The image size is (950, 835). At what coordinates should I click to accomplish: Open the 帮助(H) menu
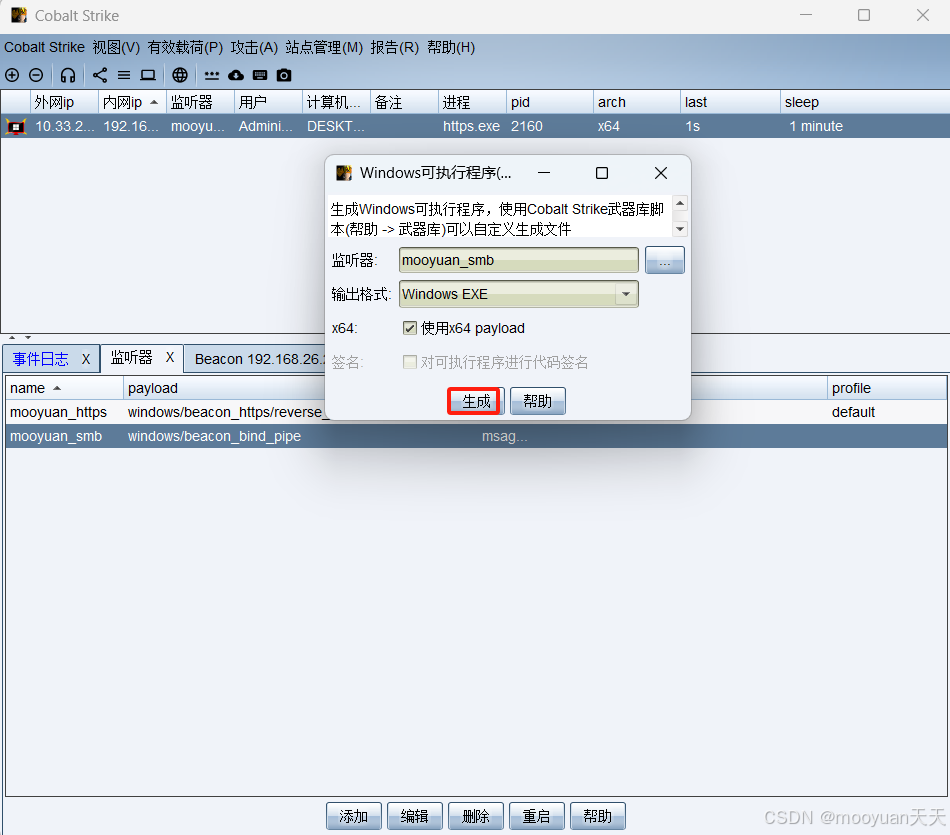pyautogui.click(x=451, y=47)
